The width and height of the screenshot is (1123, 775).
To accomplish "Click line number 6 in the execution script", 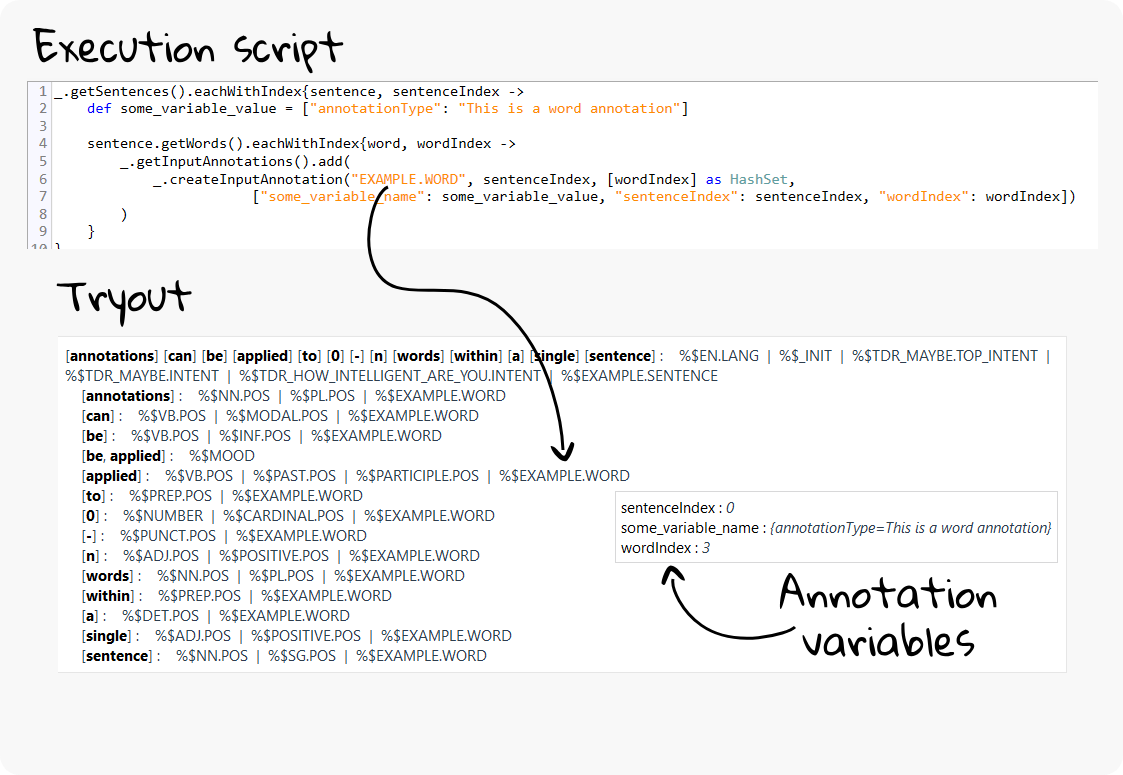I will [42, 178].
